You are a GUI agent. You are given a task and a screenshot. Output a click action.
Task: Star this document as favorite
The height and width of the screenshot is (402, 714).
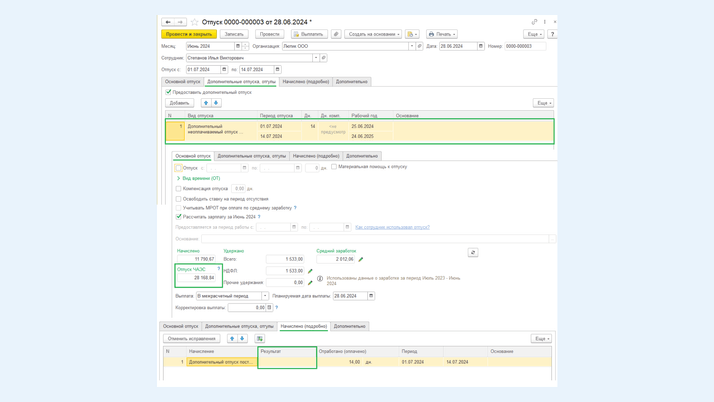click(194, 22)
